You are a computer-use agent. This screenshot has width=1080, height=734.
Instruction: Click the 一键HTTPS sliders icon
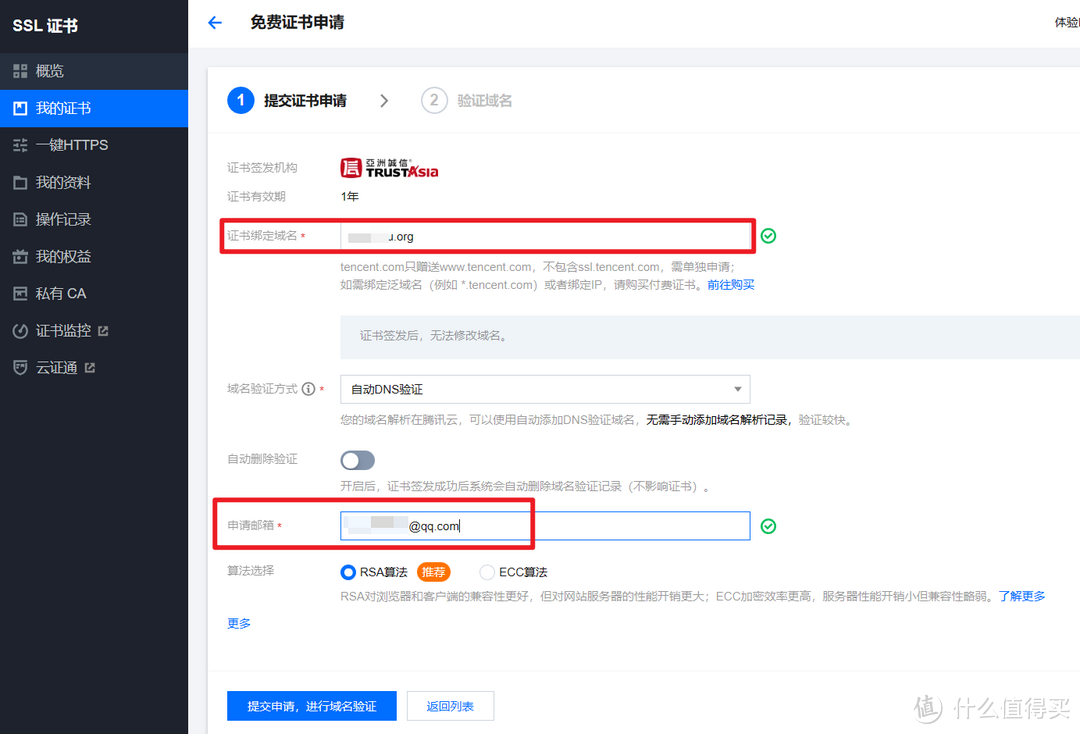coord(20,145)
